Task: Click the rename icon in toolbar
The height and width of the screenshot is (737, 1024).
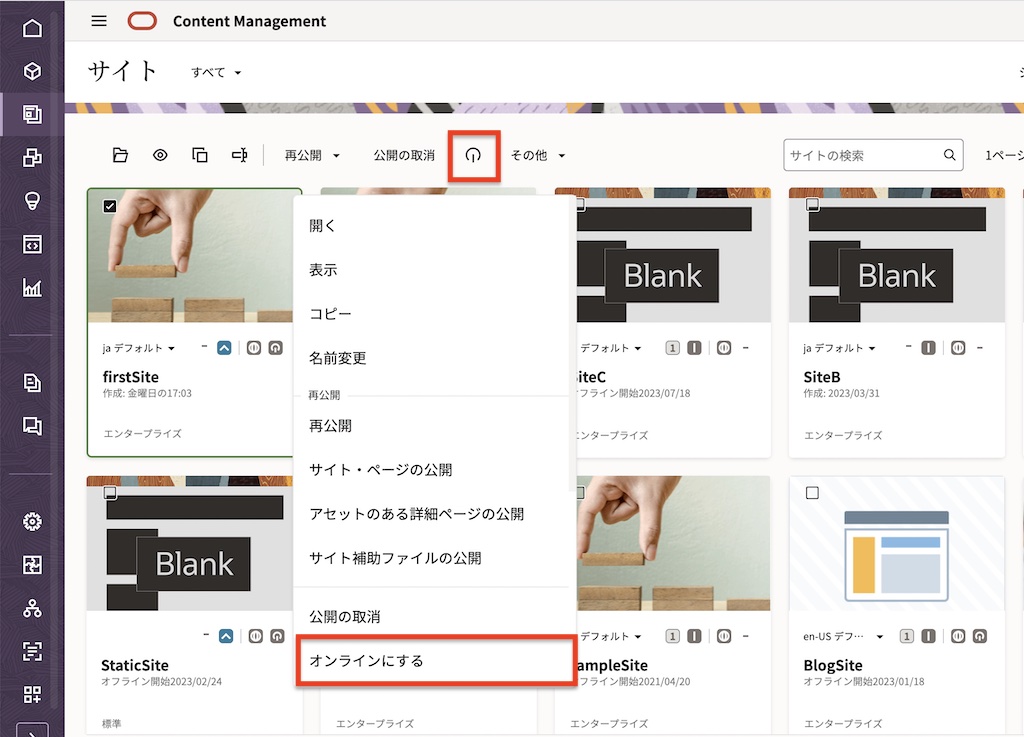Action: tap(239, 155)
